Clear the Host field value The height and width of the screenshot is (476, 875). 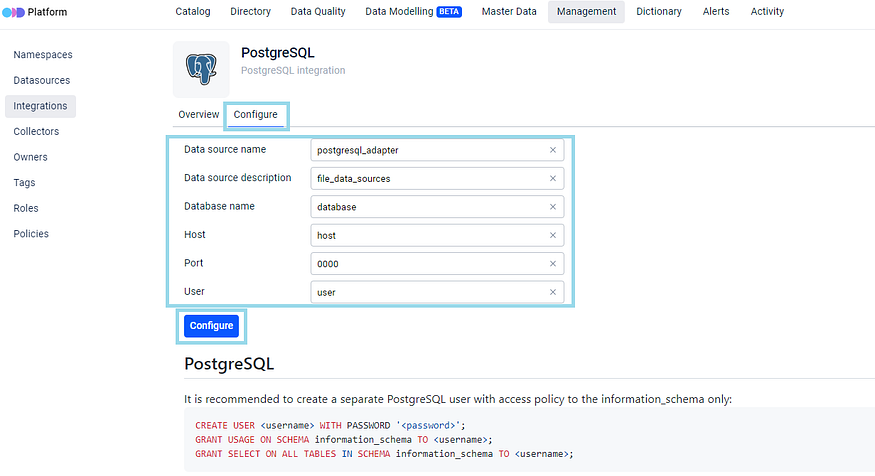553,236
